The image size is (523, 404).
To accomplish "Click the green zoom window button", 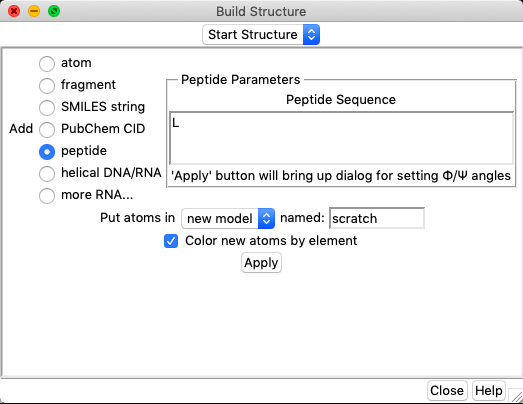I will click(x=54, y=11).
